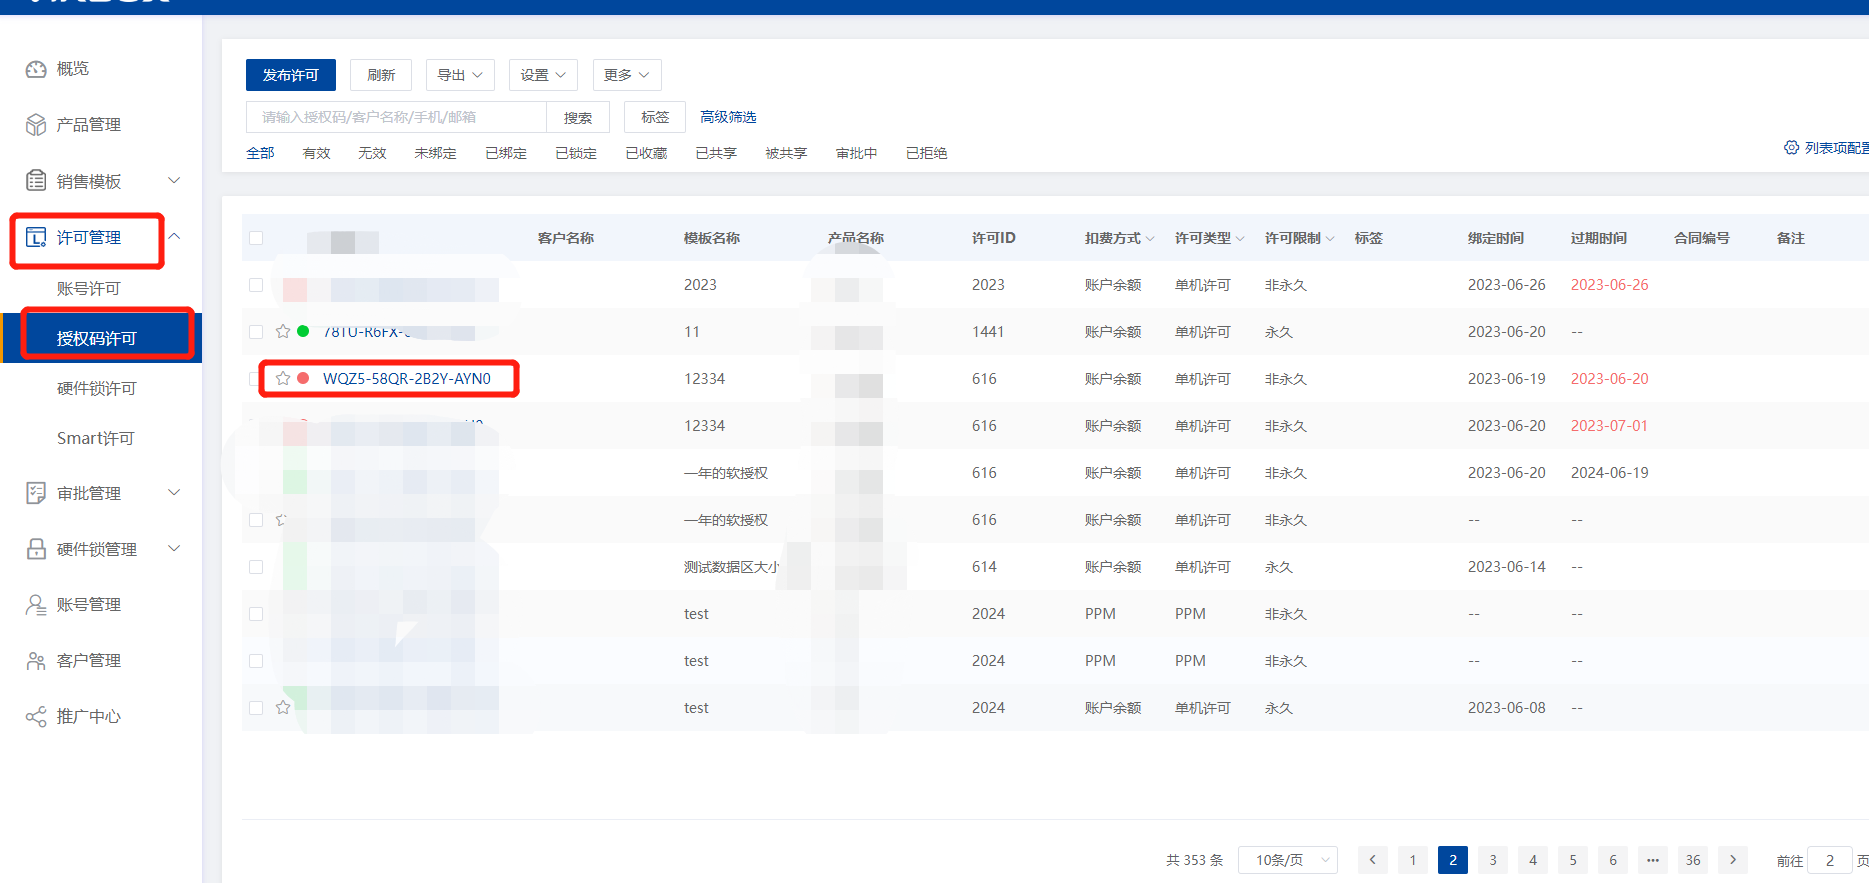Image resolution: width=1869 pixels, height=883 pixels.
Task: Click the 标签 button
Action: click(655, 117)
